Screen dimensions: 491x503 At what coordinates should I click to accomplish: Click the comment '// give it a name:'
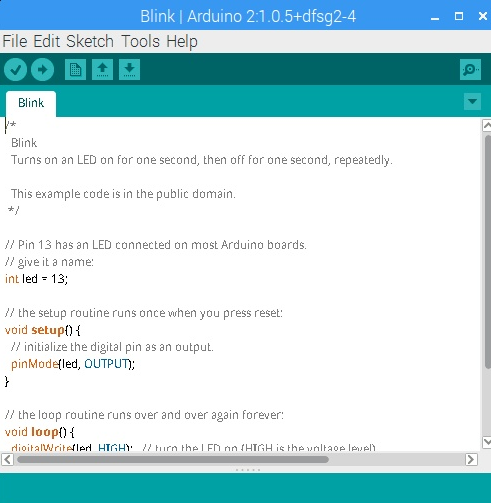pos(49,262)
